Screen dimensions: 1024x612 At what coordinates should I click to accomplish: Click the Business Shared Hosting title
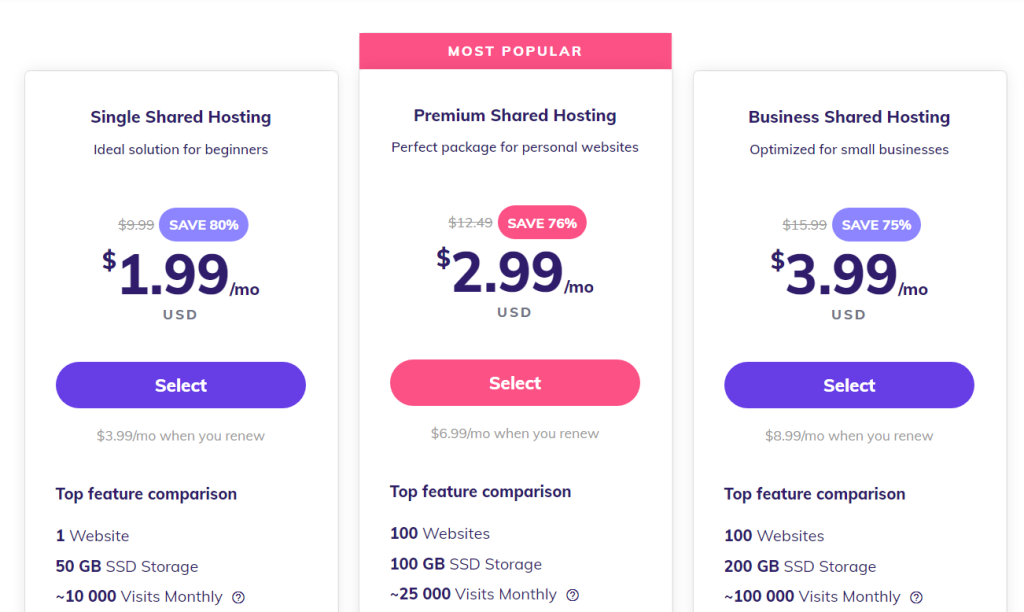(849, 117)
